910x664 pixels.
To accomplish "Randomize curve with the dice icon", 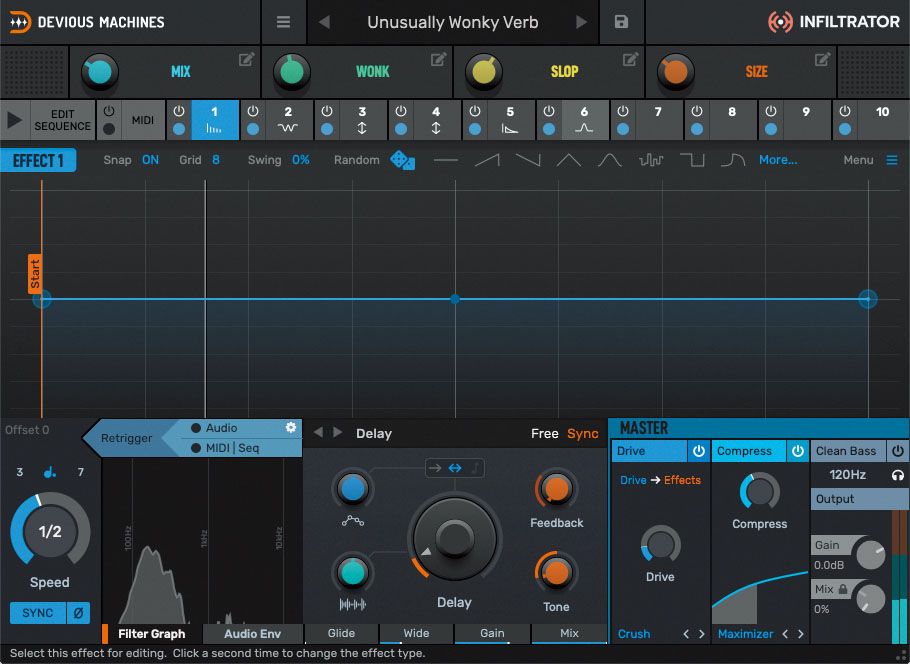I will [402, 160].
